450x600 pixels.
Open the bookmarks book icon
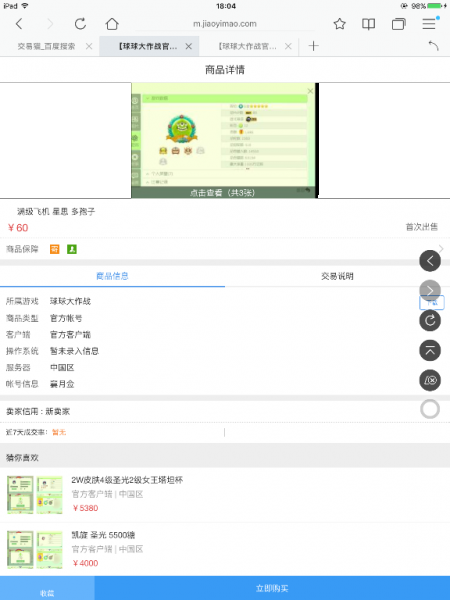(368, 24)
